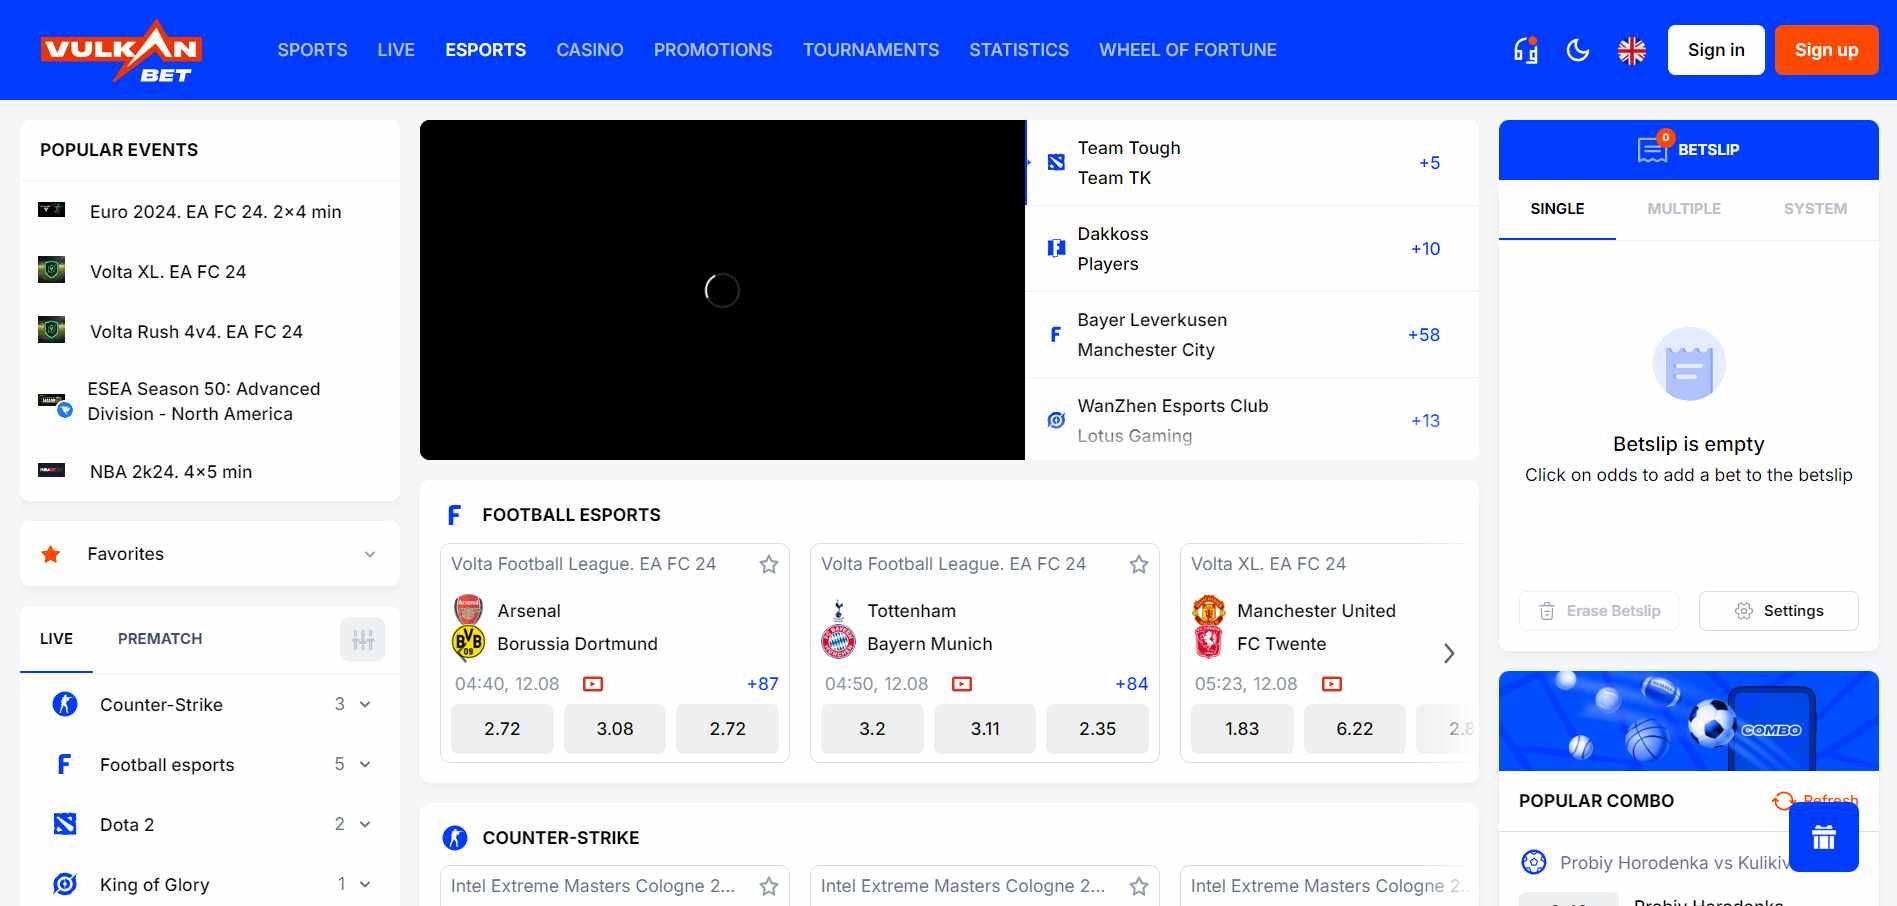Select Tottenham odds 3.2
The width and height of the screenshot is (1897, 906).
tap(872, 729)
